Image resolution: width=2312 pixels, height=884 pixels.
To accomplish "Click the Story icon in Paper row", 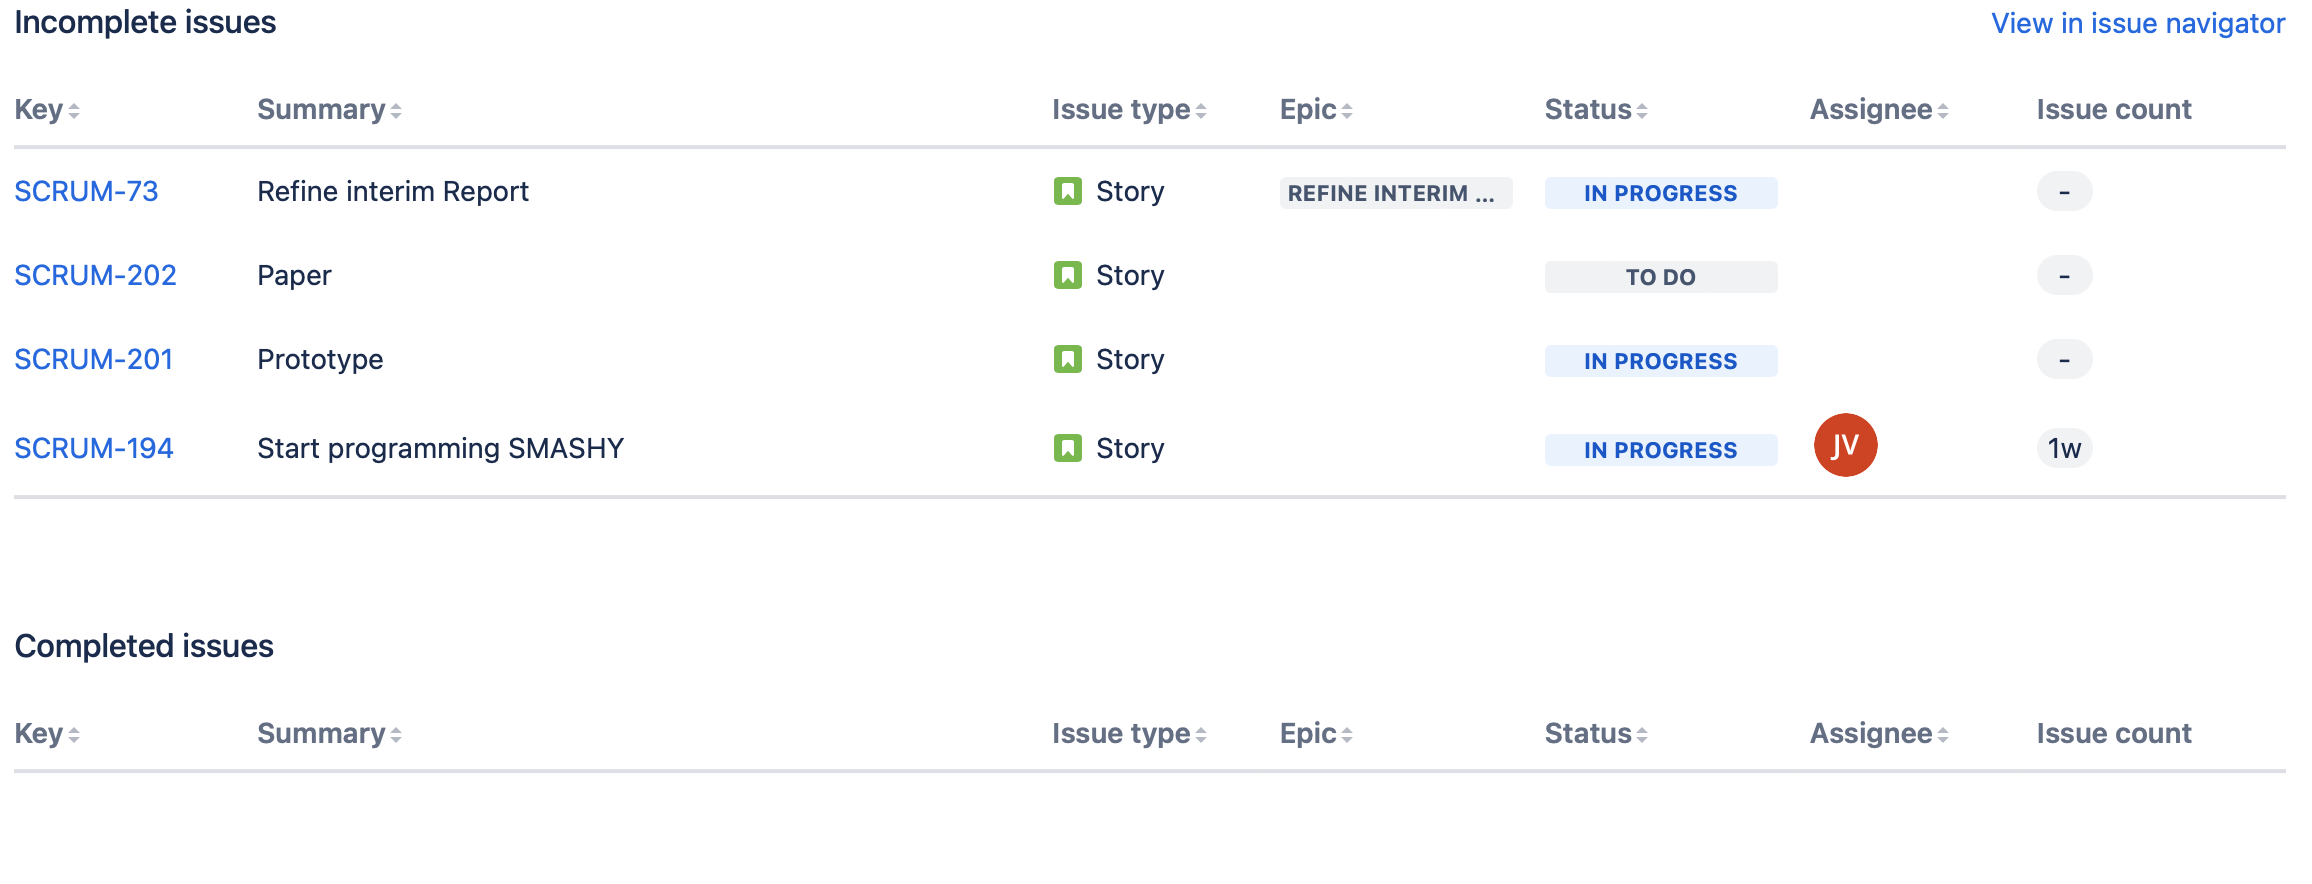I will (1067, 275).
